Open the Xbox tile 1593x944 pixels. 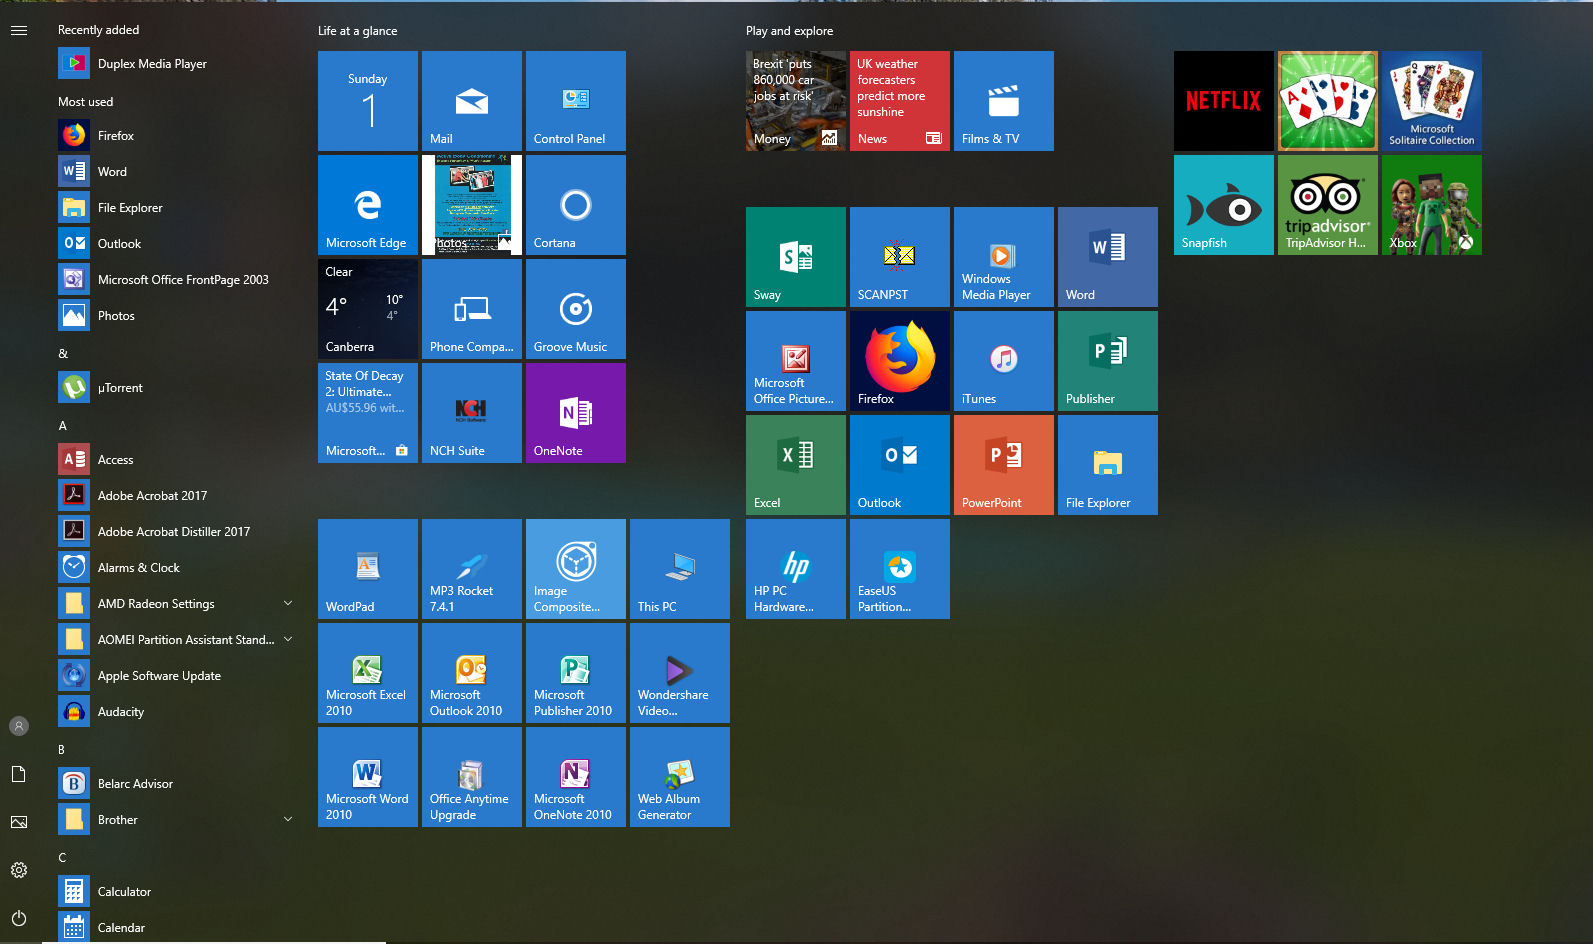tap(1431, 205)
